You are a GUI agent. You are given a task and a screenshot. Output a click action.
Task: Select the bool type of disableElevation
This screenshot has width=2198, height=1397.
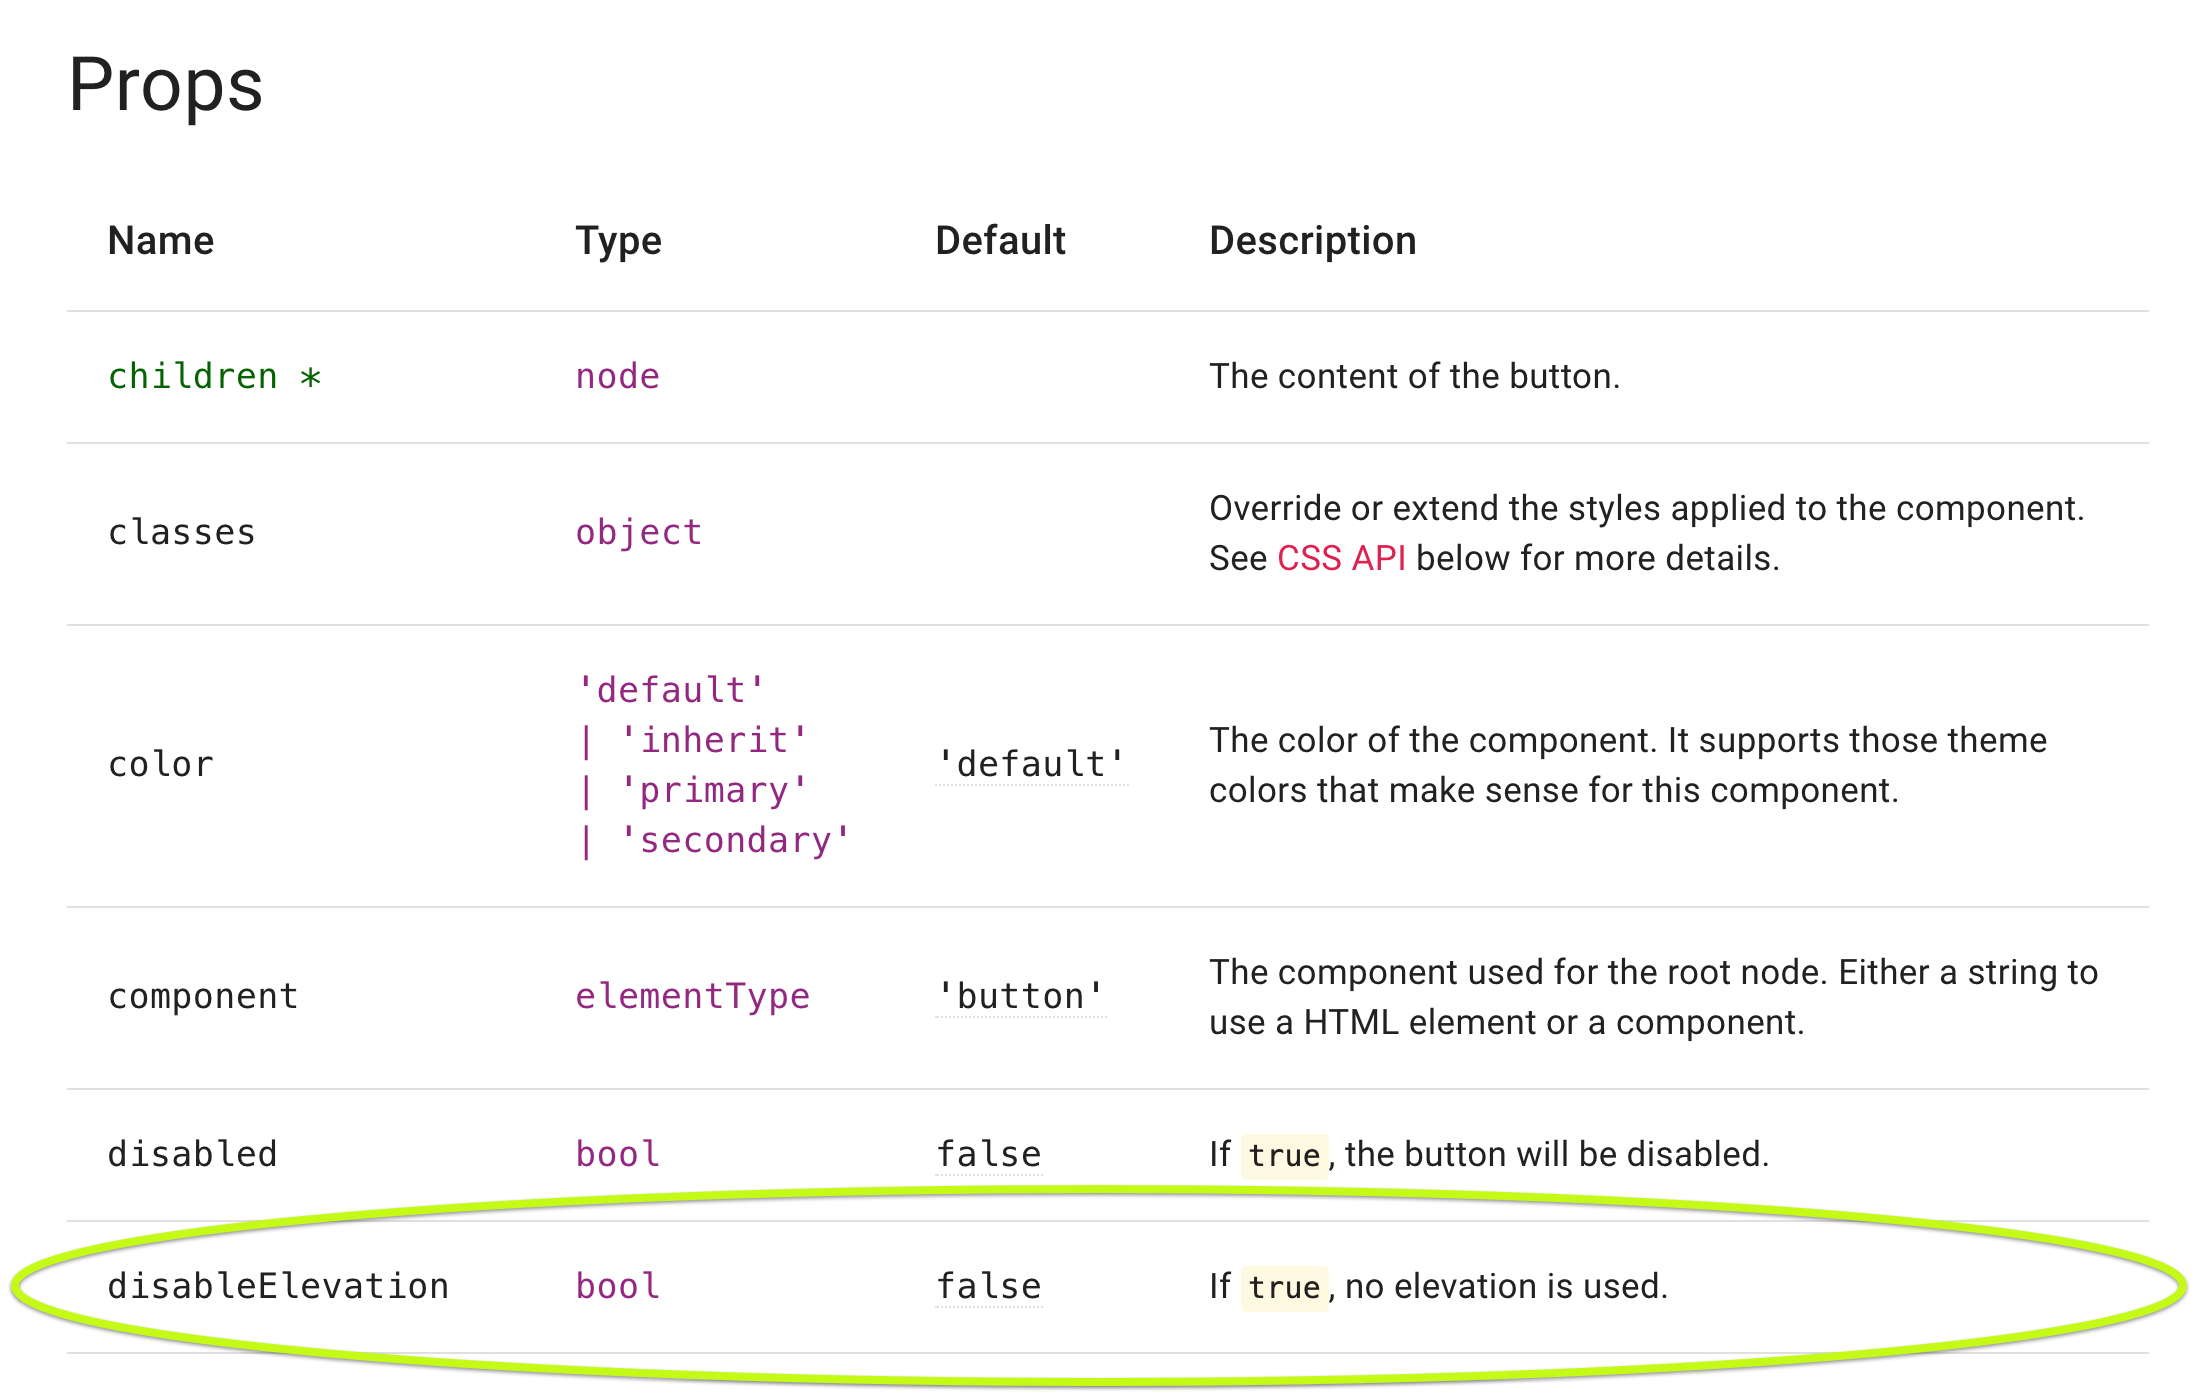616,1285
